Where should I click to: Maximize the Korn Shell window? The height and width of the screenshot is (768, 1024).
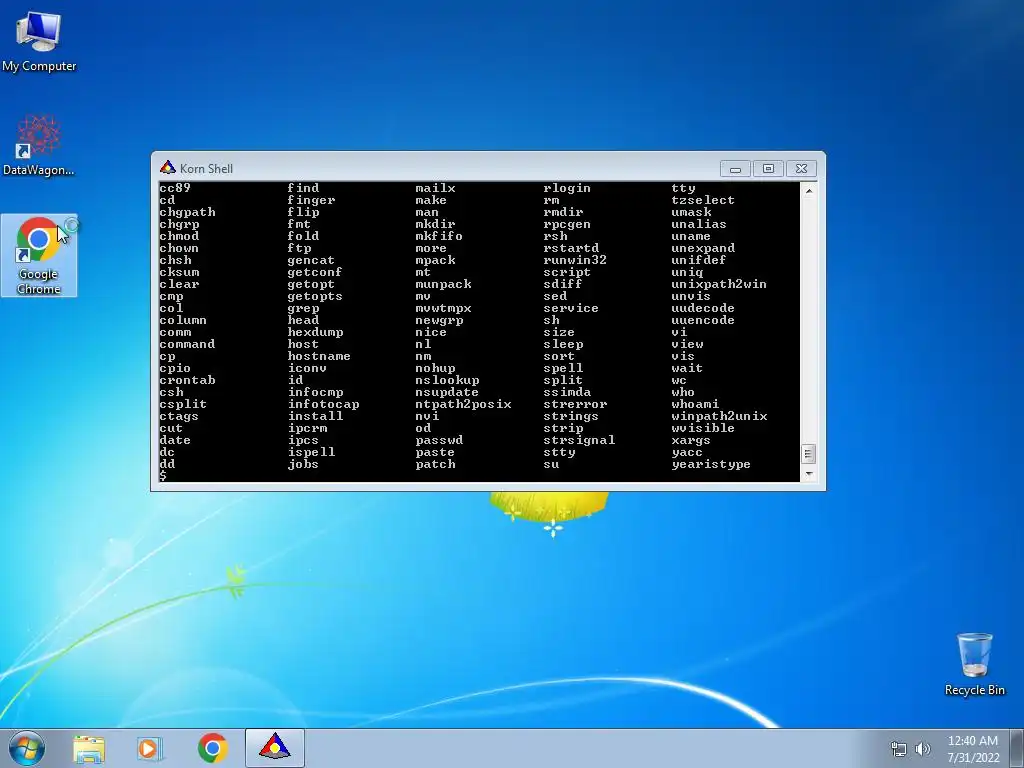768,168
